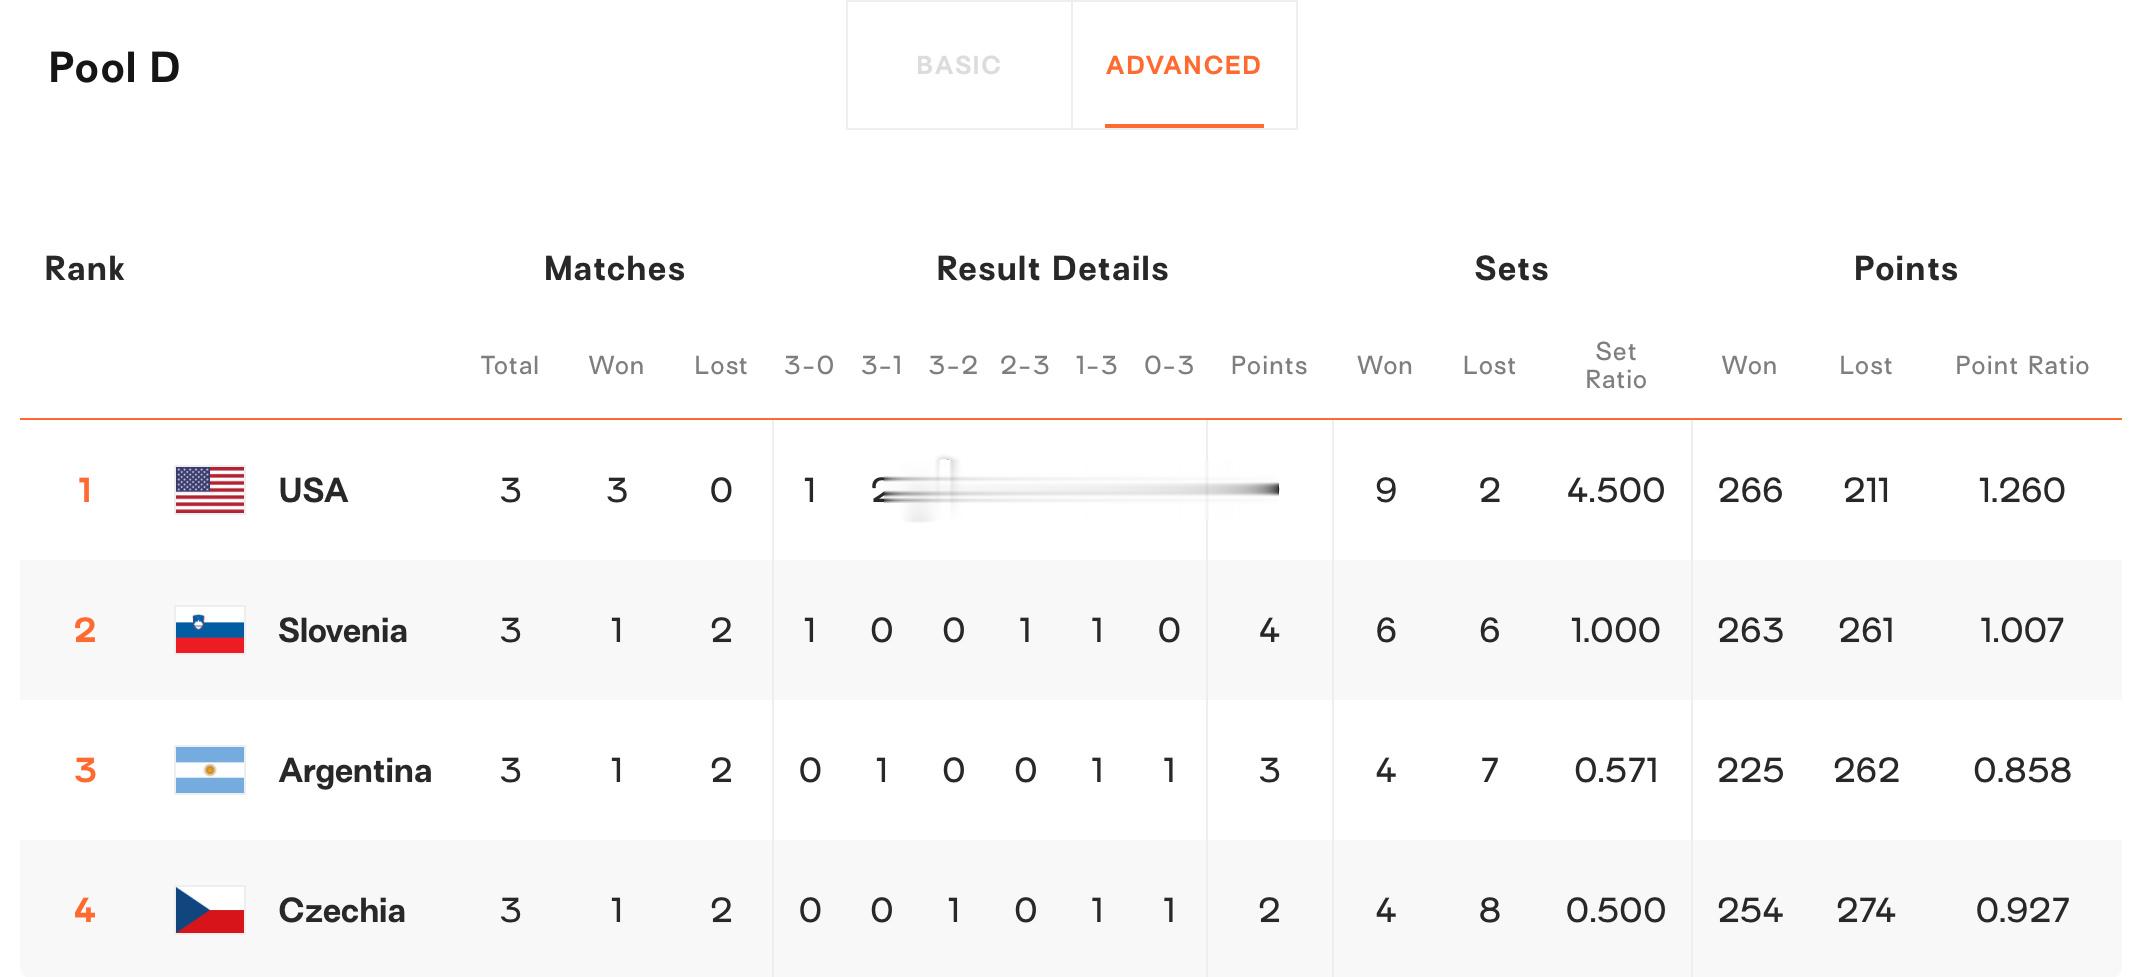The height and width of the screenshot is (977, 2140).
Task: Open the Argentina team link
Action: tap(355, 771)
